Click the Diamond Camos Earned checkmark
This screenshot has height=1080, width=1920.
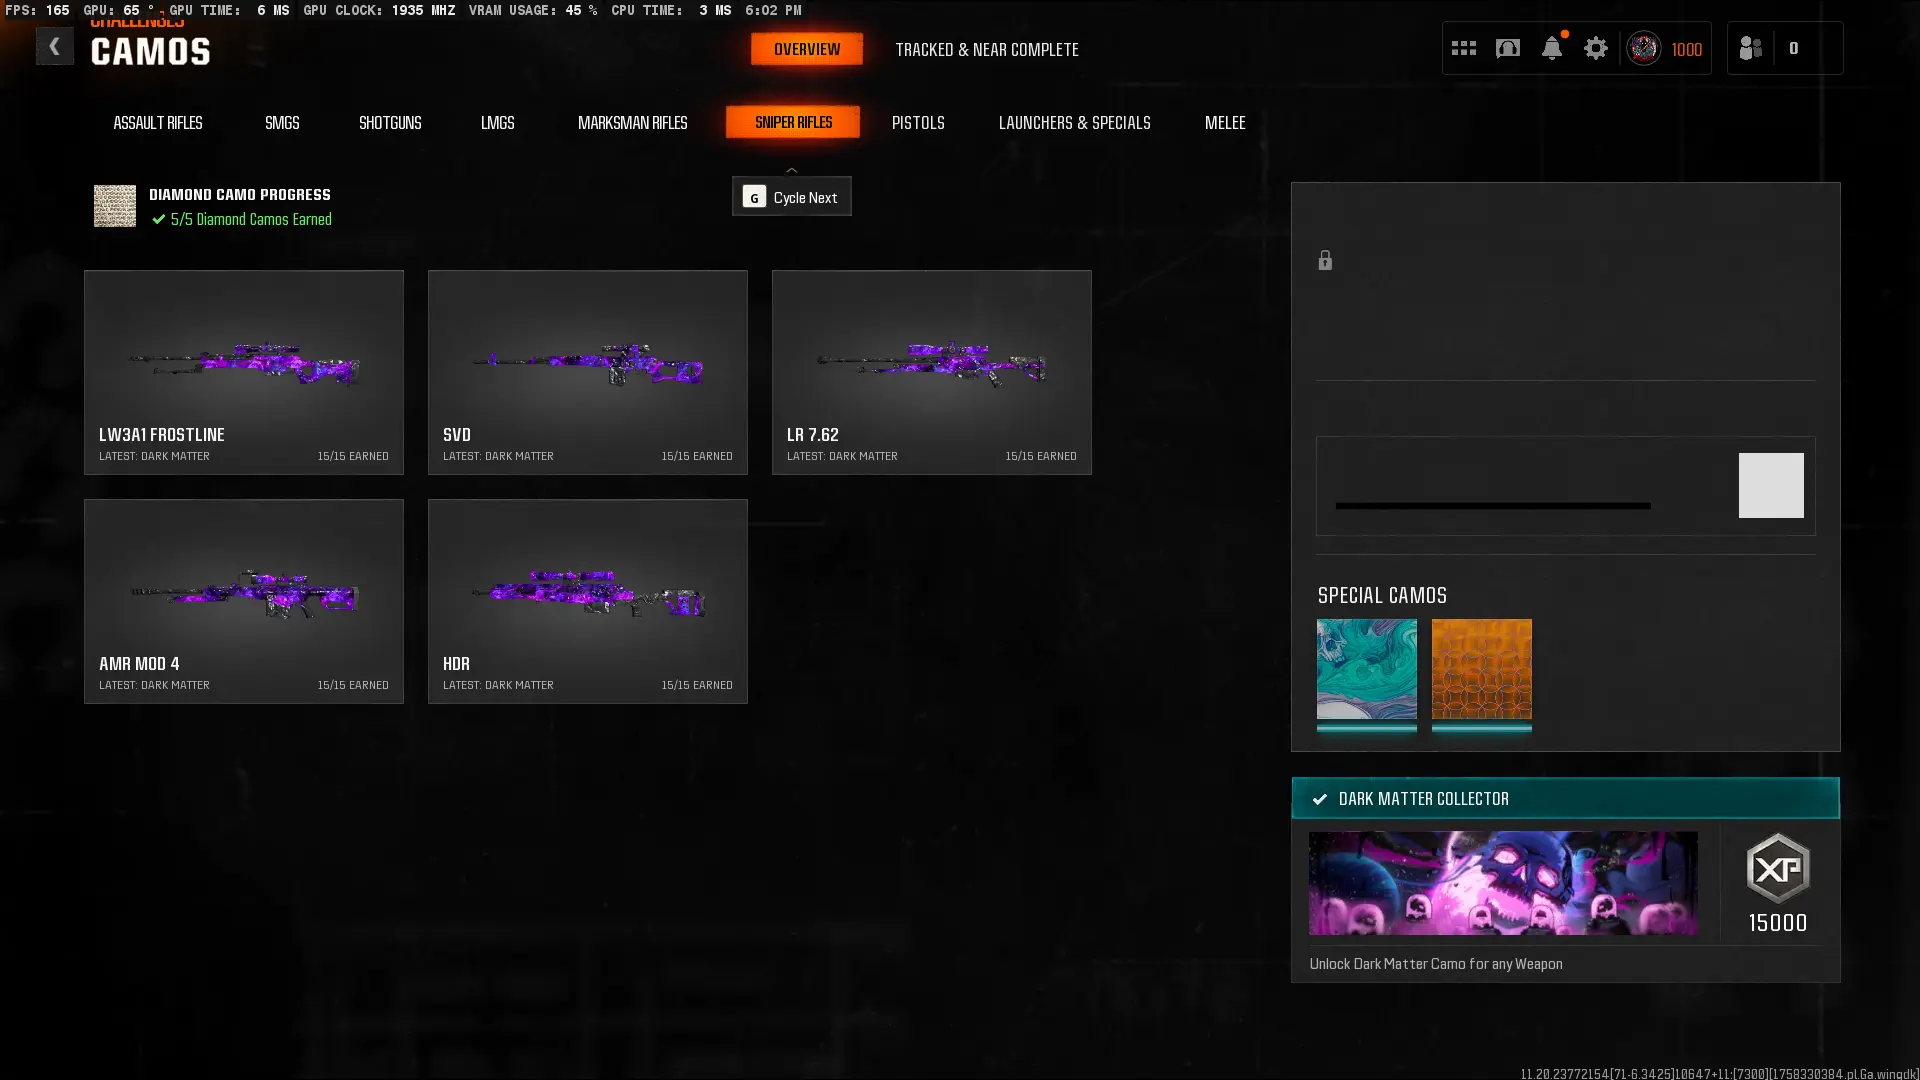[158, 219]
